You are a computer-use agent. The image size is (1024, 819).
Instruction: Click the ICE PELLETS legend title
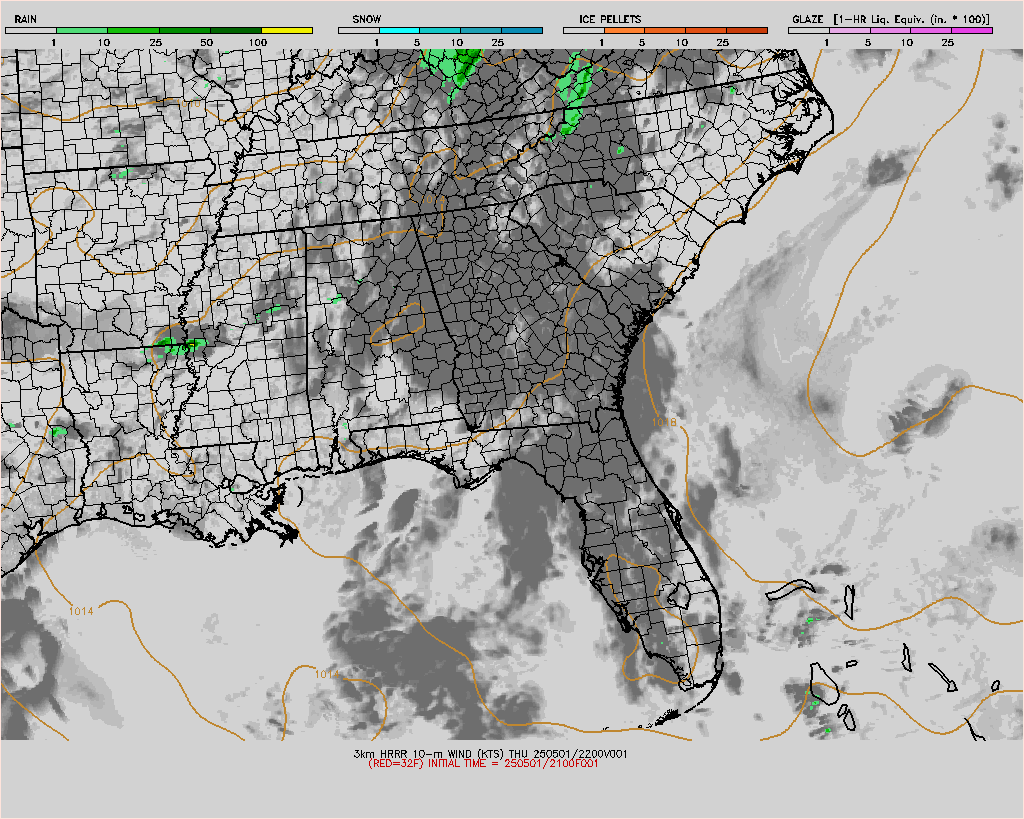(610, 19)
